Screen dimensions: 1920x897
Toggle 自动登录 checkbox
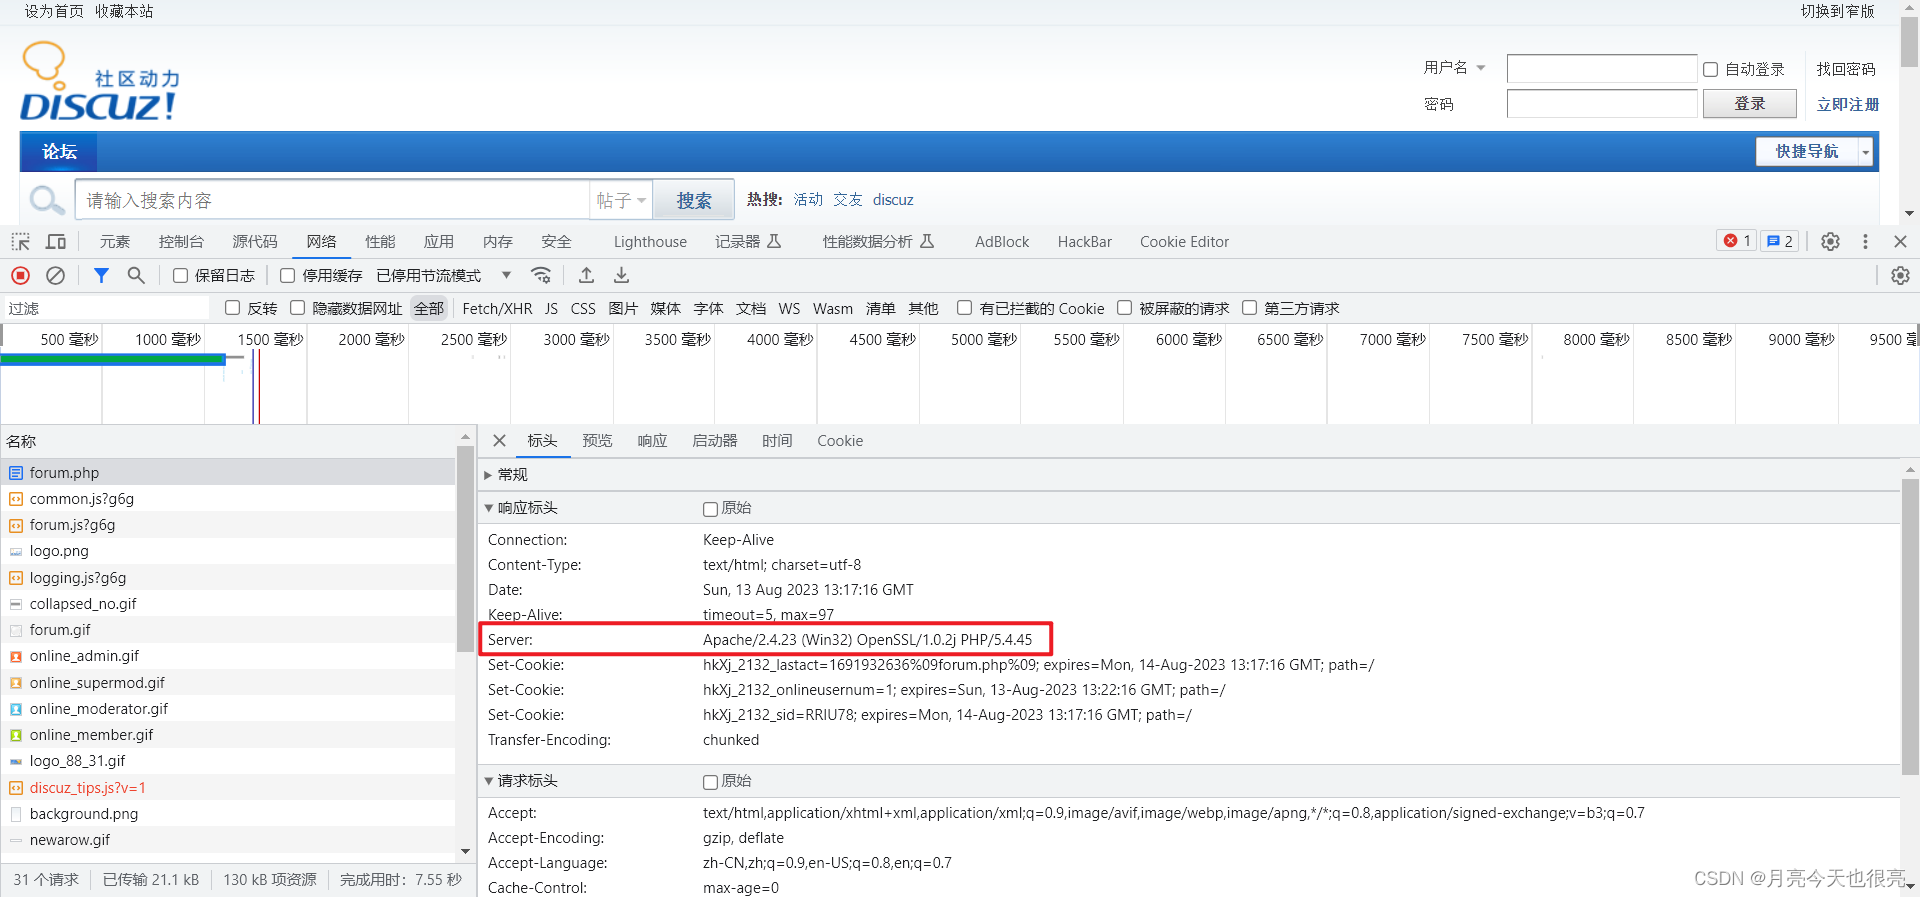click(1711, 69)
